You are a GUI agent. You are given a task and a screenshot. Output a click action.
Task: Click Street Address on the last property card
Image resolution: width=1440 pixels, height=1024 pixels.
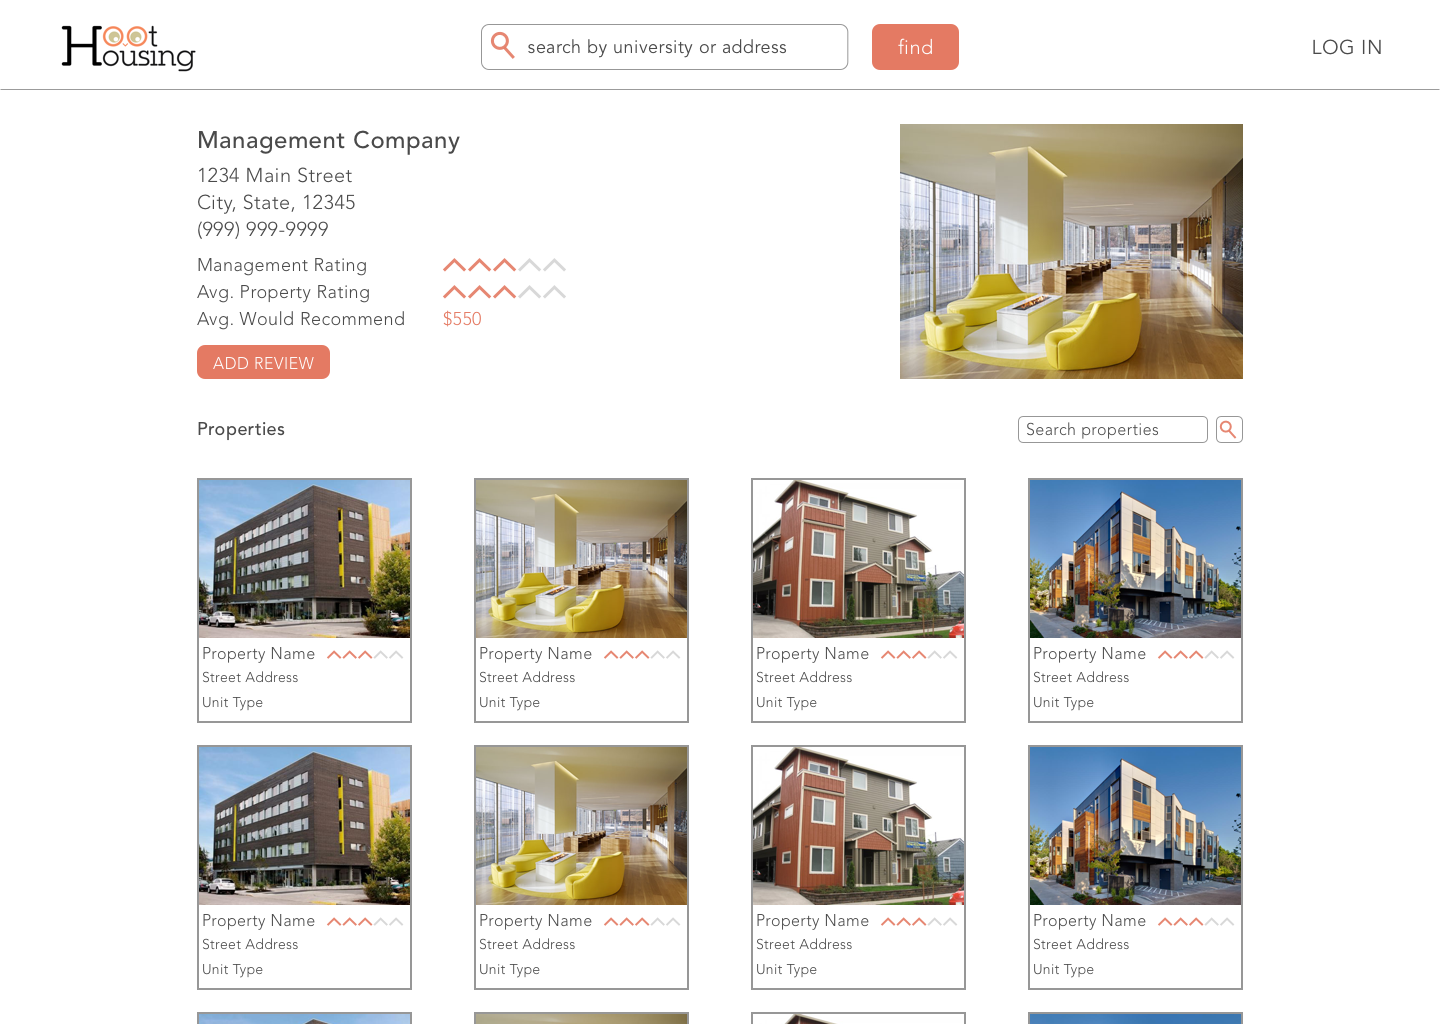coord(1081,944)
